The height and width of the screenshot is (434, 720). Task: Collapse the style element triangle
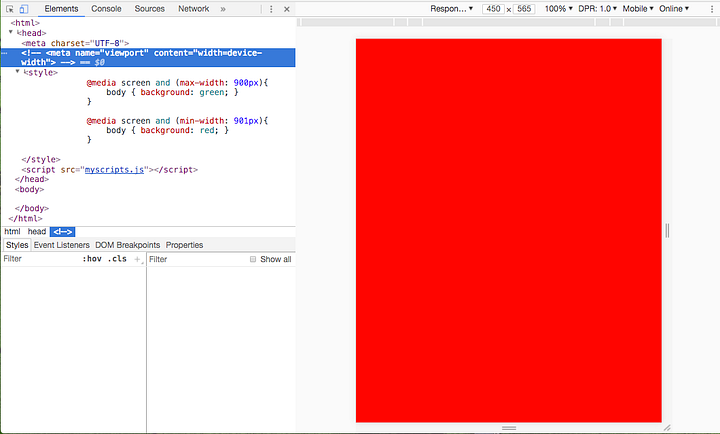(17, 72)
